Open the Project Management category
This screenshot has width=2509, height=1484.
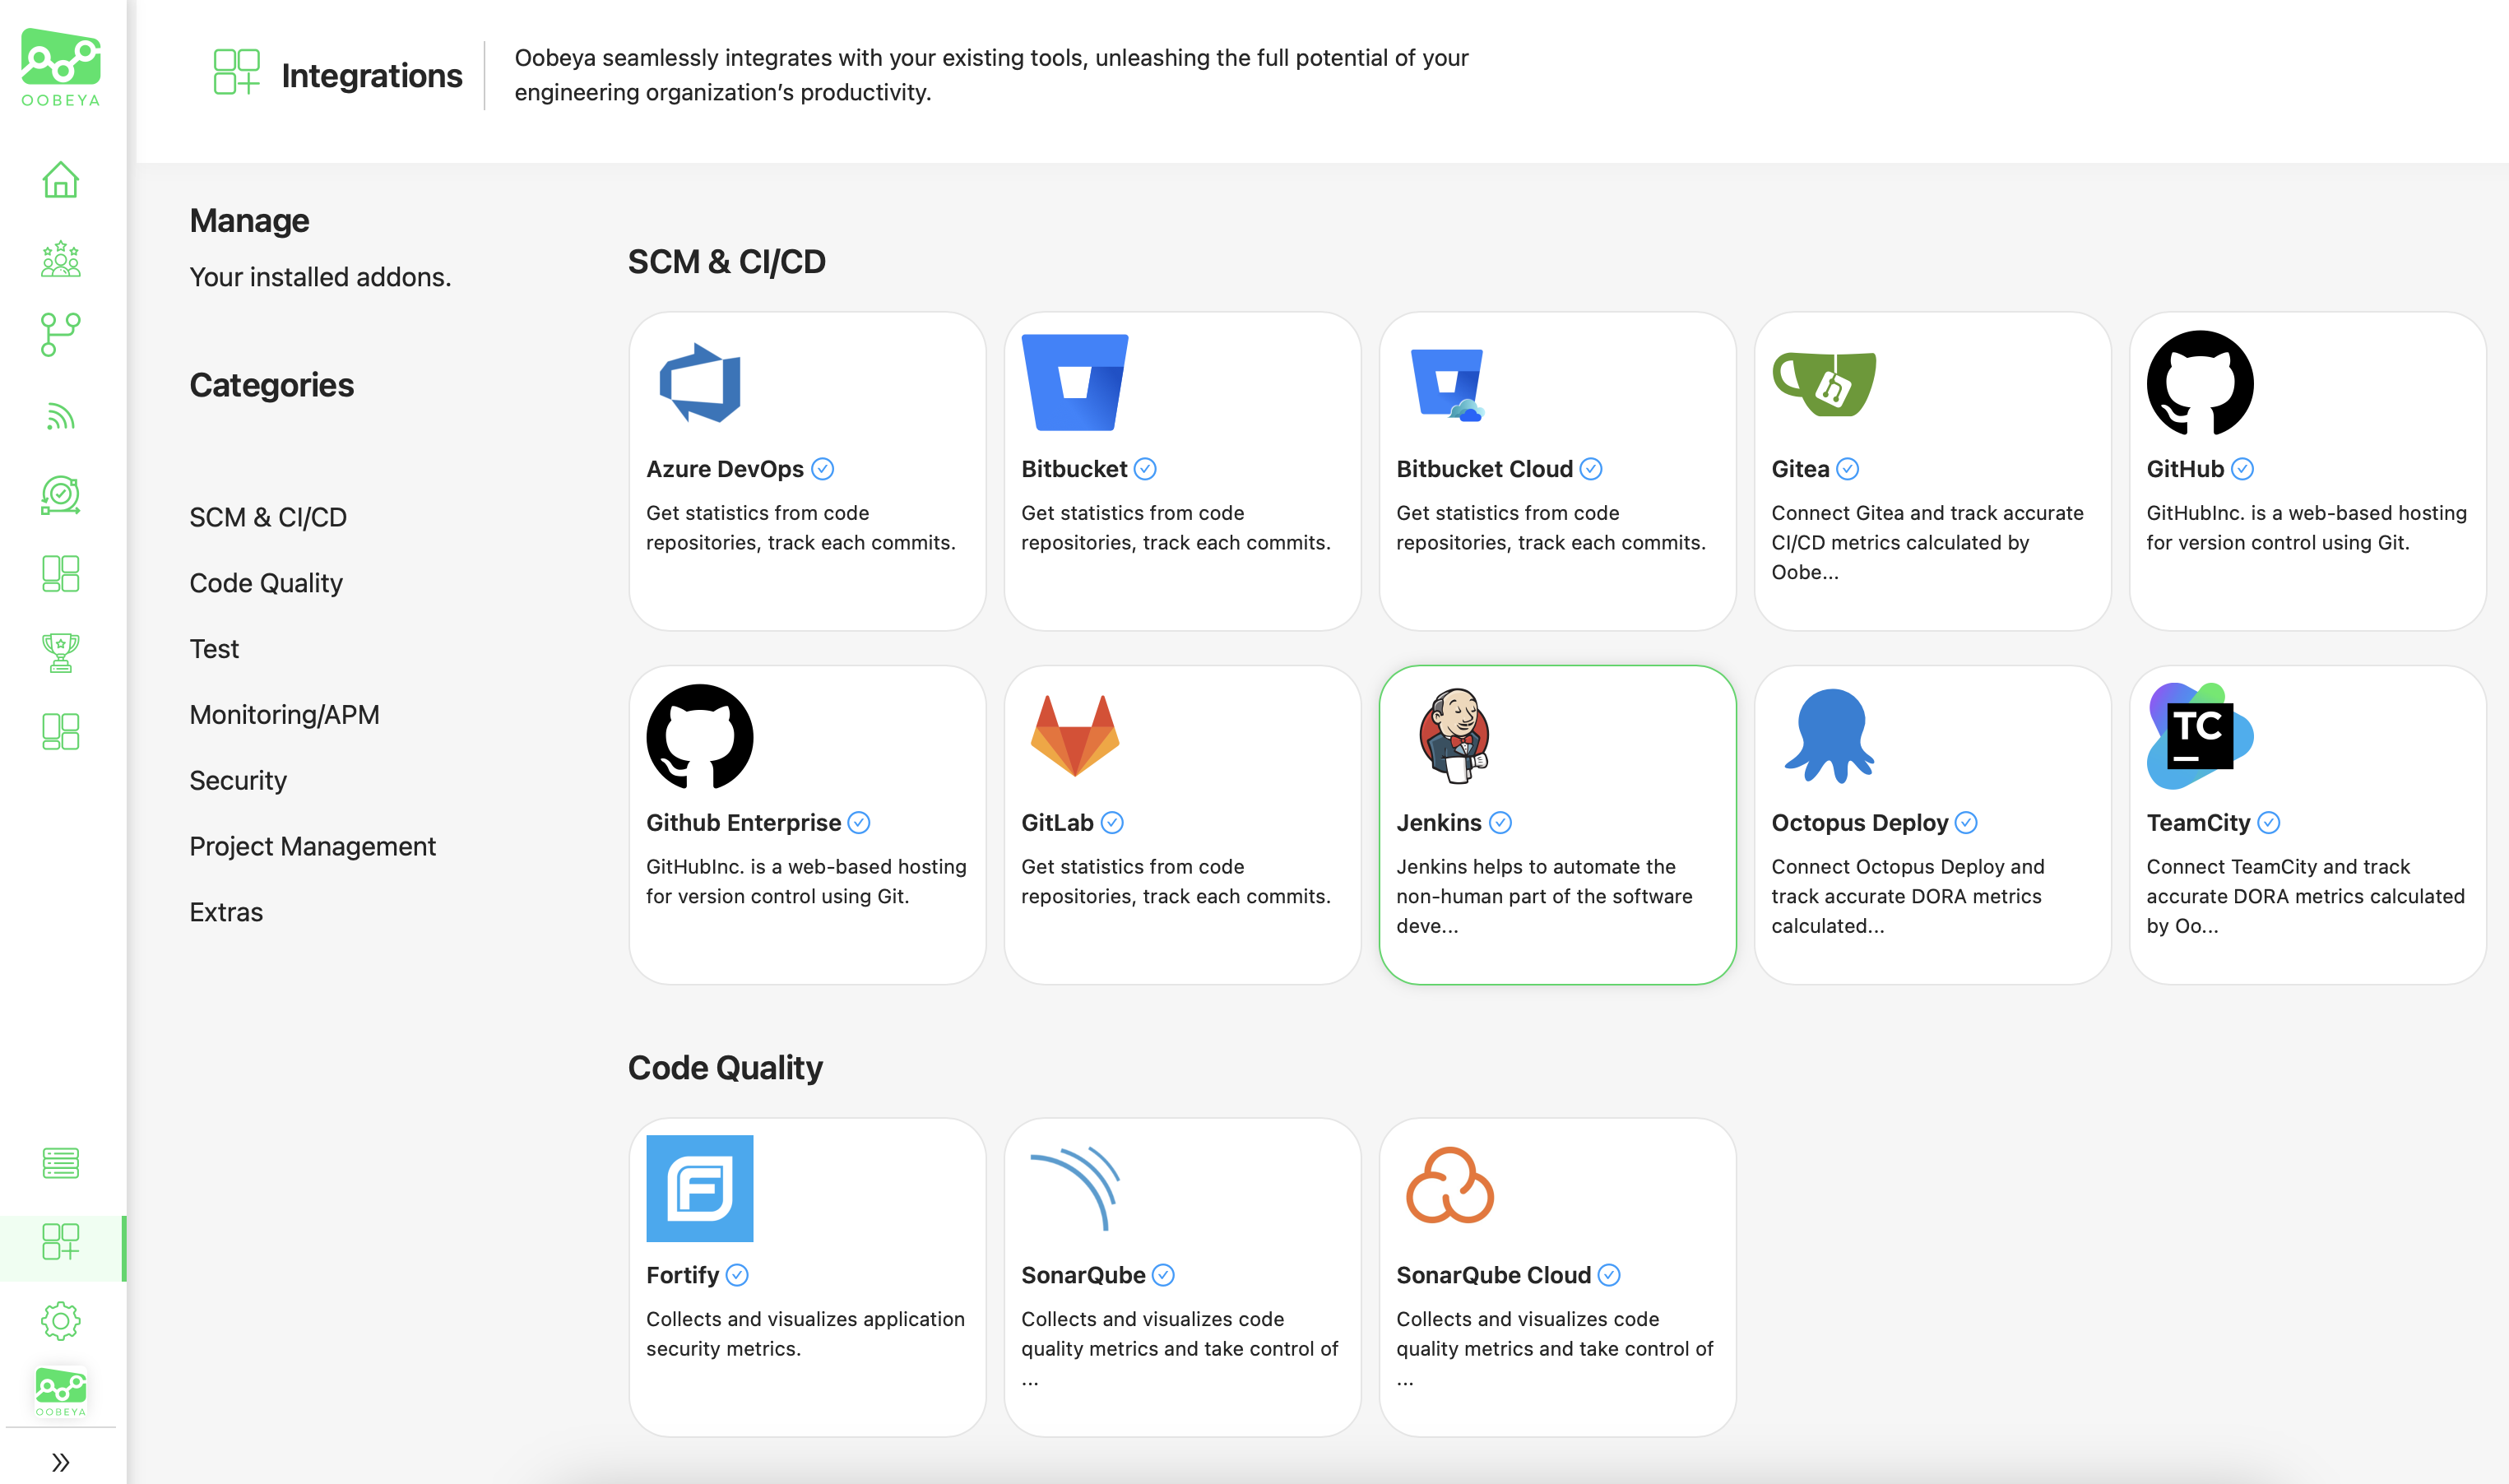312,846
